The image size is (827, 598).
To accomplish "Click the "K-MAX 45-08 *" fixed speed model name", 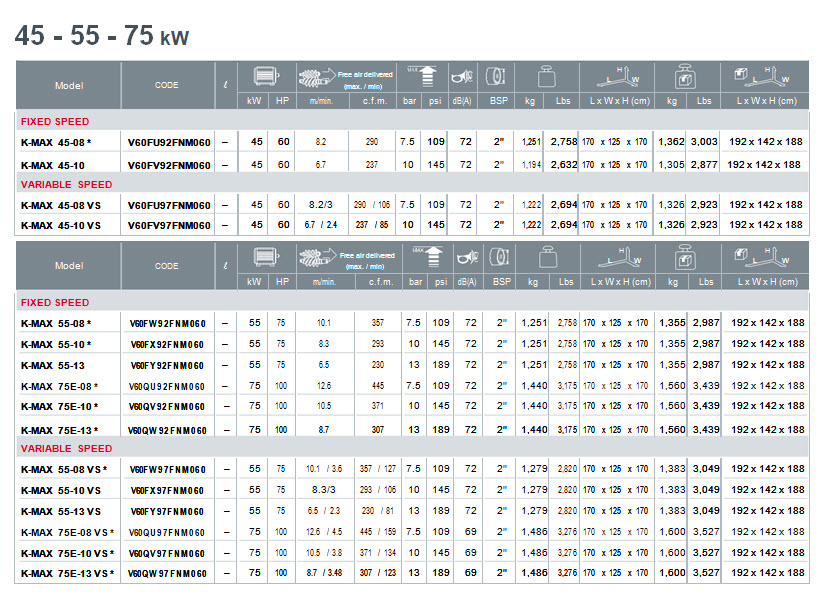I will click(56, 142).
